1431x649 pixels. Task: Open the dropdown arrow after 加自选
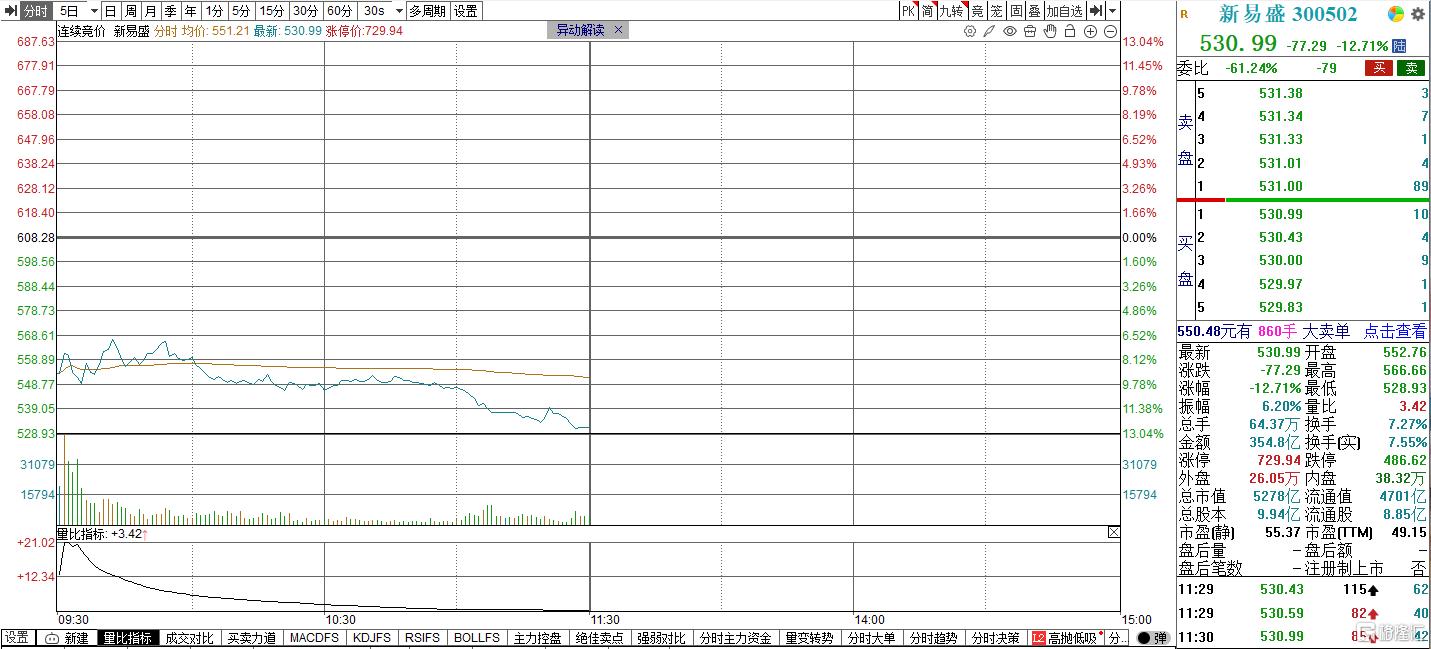[1113, 11]
